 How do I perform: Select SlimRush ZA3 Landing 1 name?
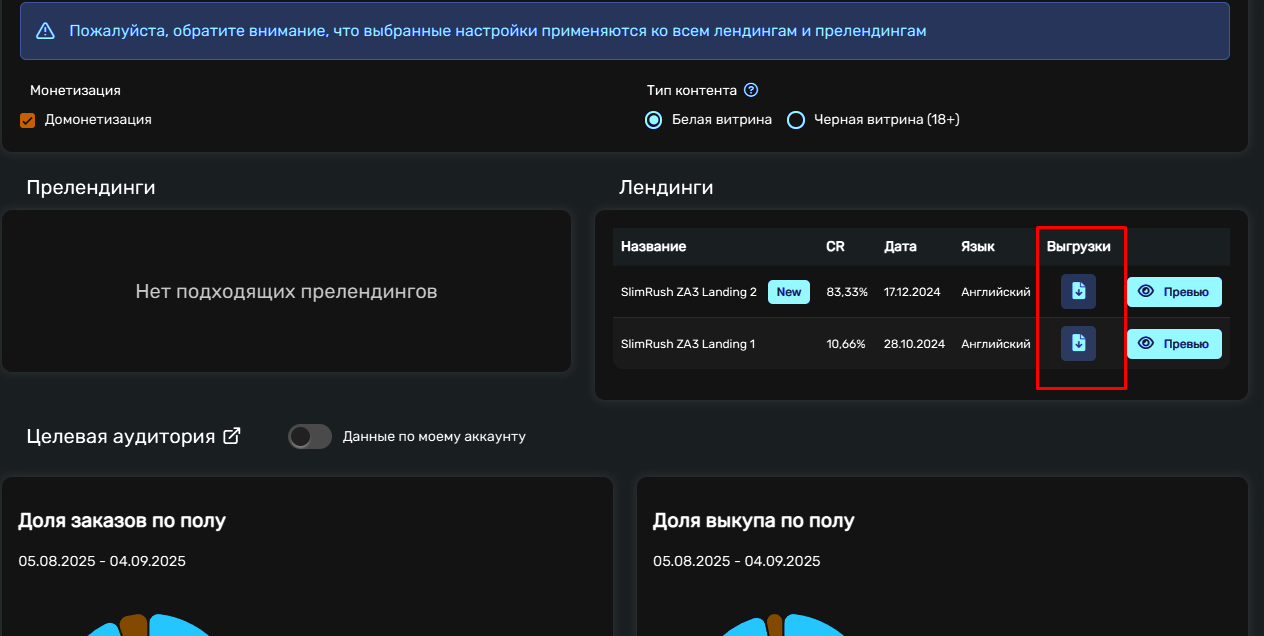pos(687,344)
